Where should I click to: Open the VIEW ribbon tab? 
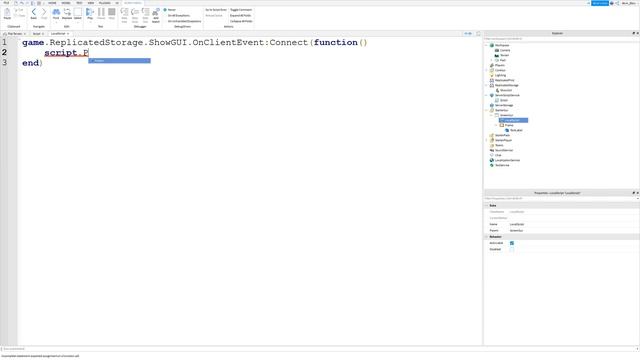click(91, 3)
